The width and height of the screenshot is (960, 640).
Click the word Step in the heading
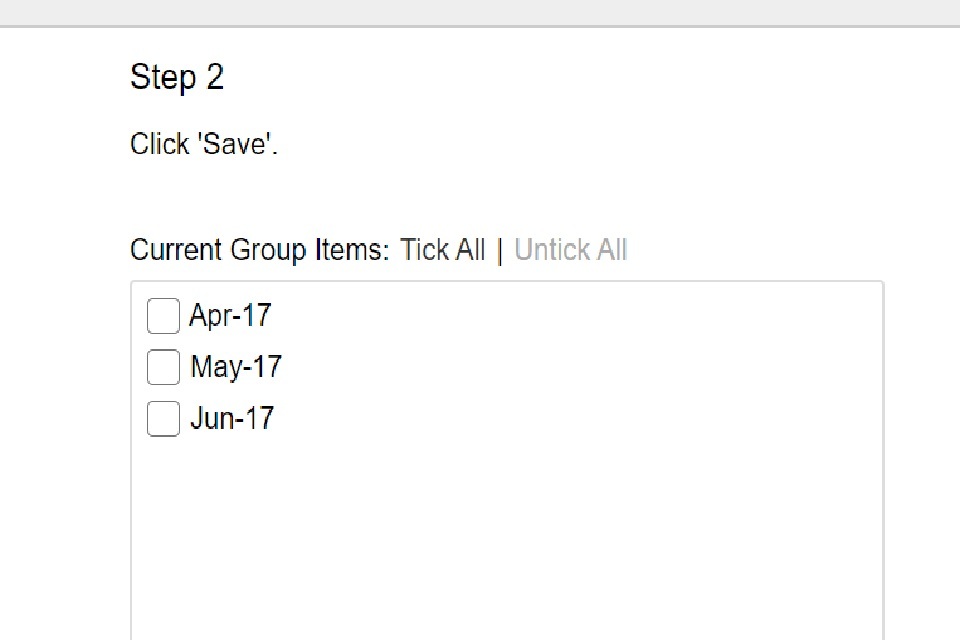pos(163,77)
